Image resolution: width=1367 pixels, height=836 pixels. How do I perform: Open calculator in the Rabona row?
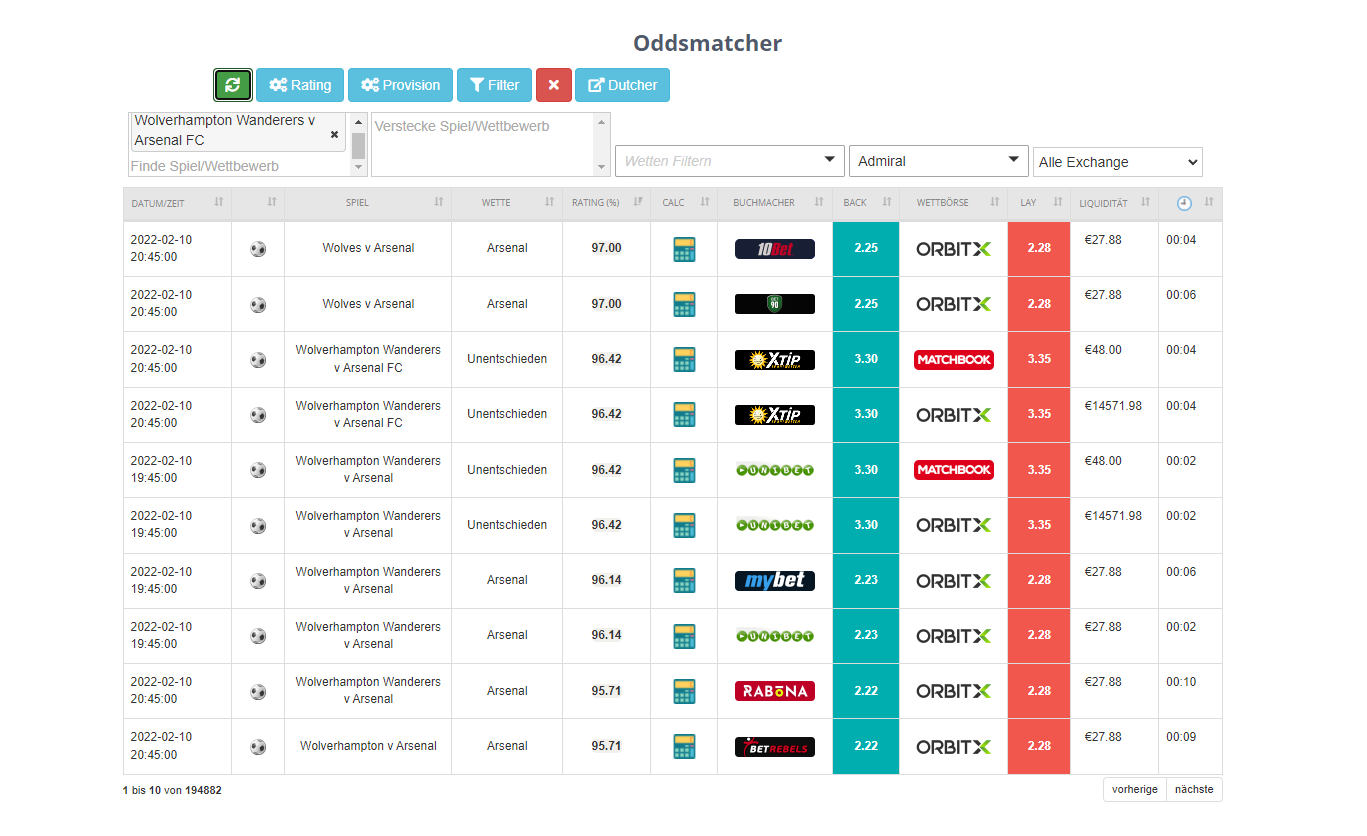pyautogui.click(x=684, y=692)
